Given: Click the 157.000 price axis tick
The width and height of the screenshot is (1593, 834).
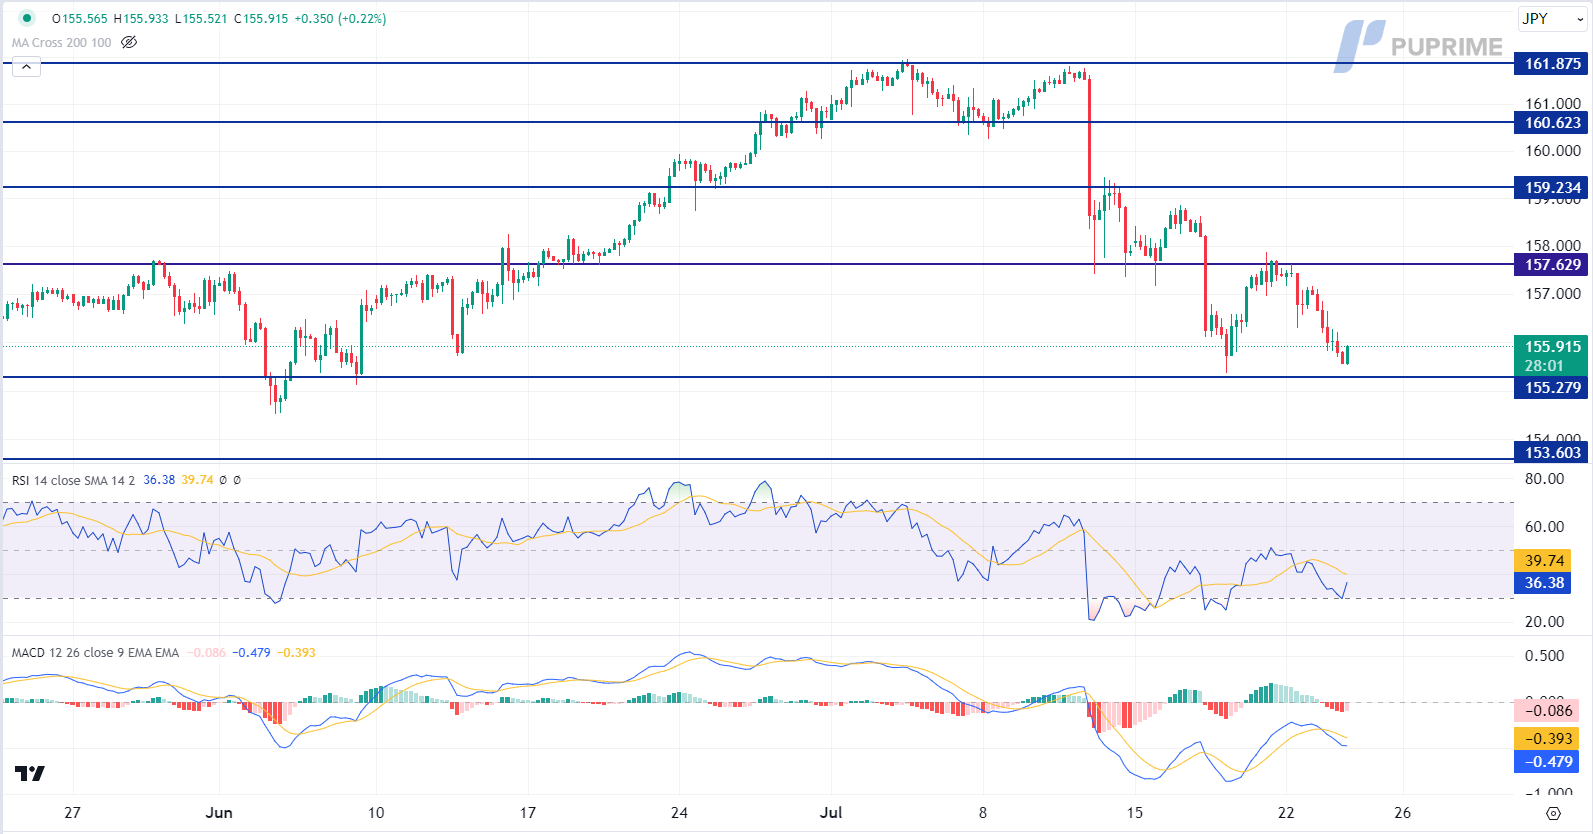Looking at the screenshot, I should (1553, 293).
